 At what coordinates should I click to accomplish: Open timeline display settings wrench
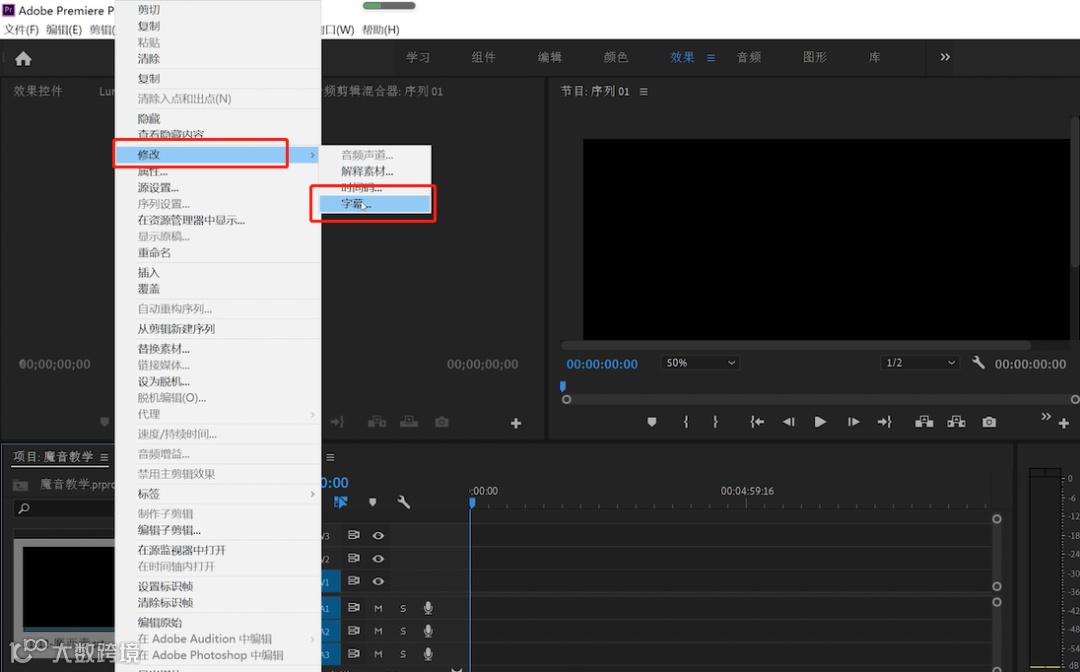(x=404, y=503)
